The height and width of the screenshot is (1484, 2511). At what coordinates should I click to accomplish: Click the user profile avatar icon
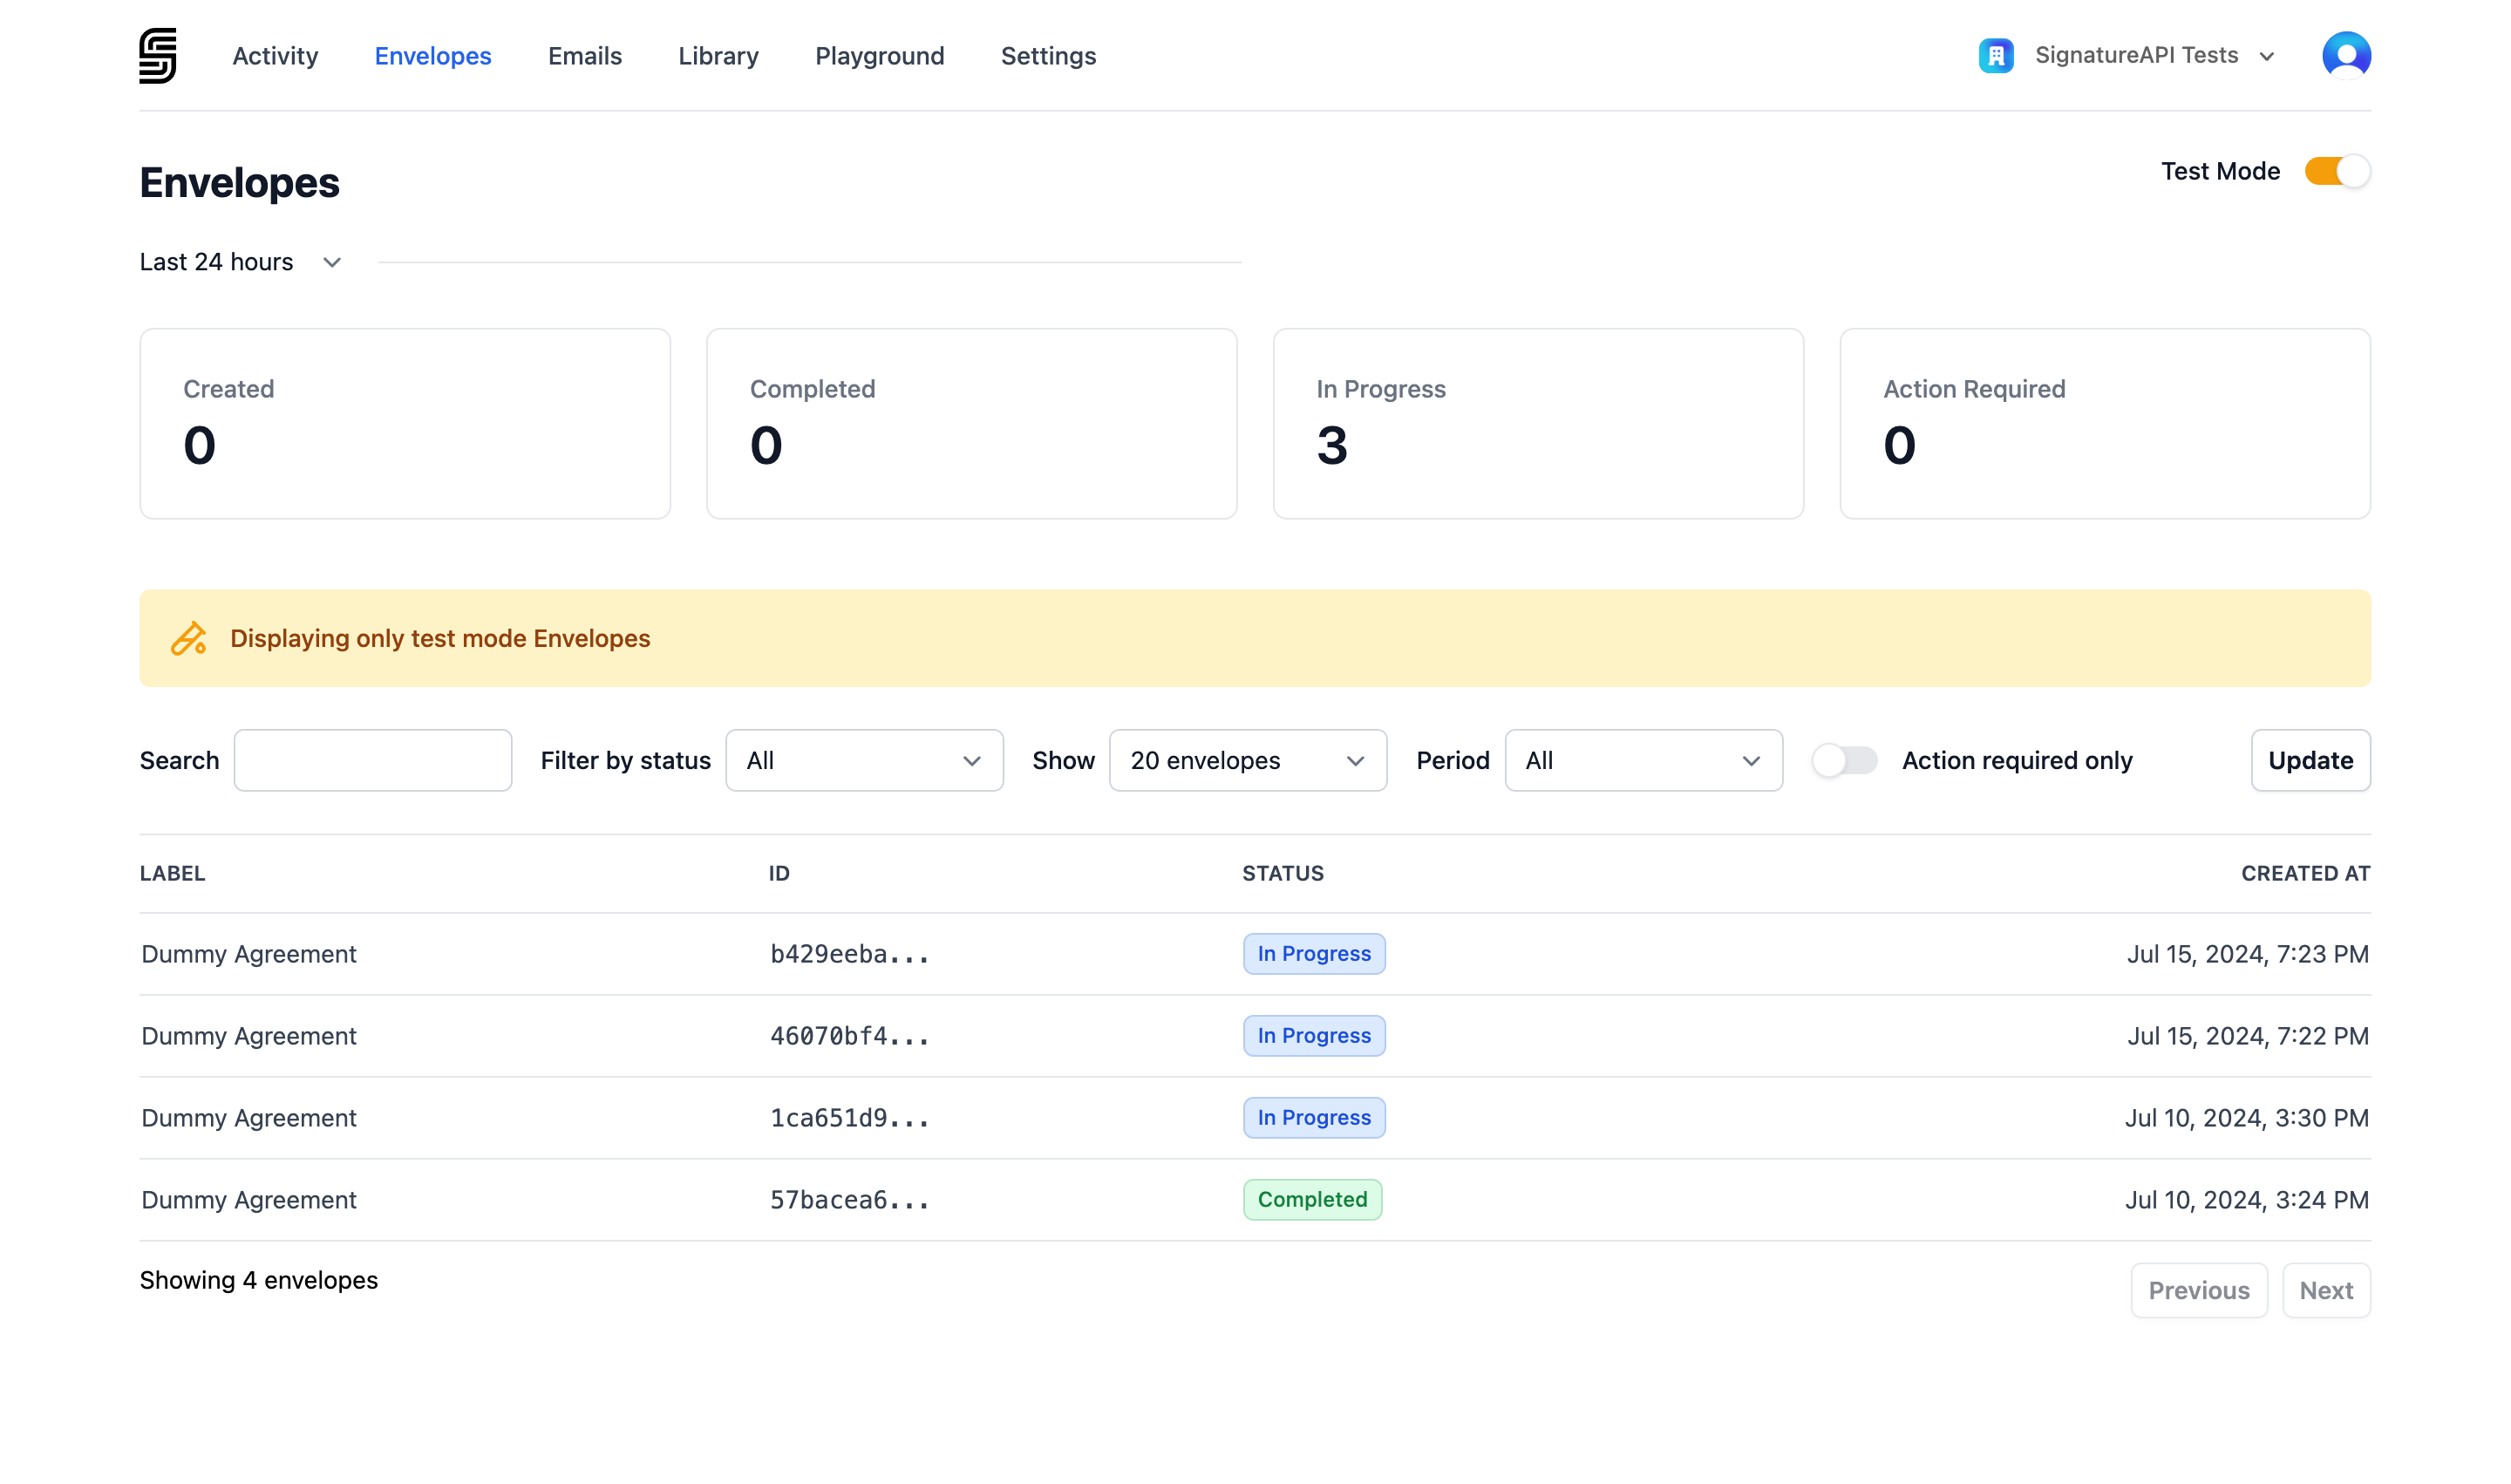2345,55
